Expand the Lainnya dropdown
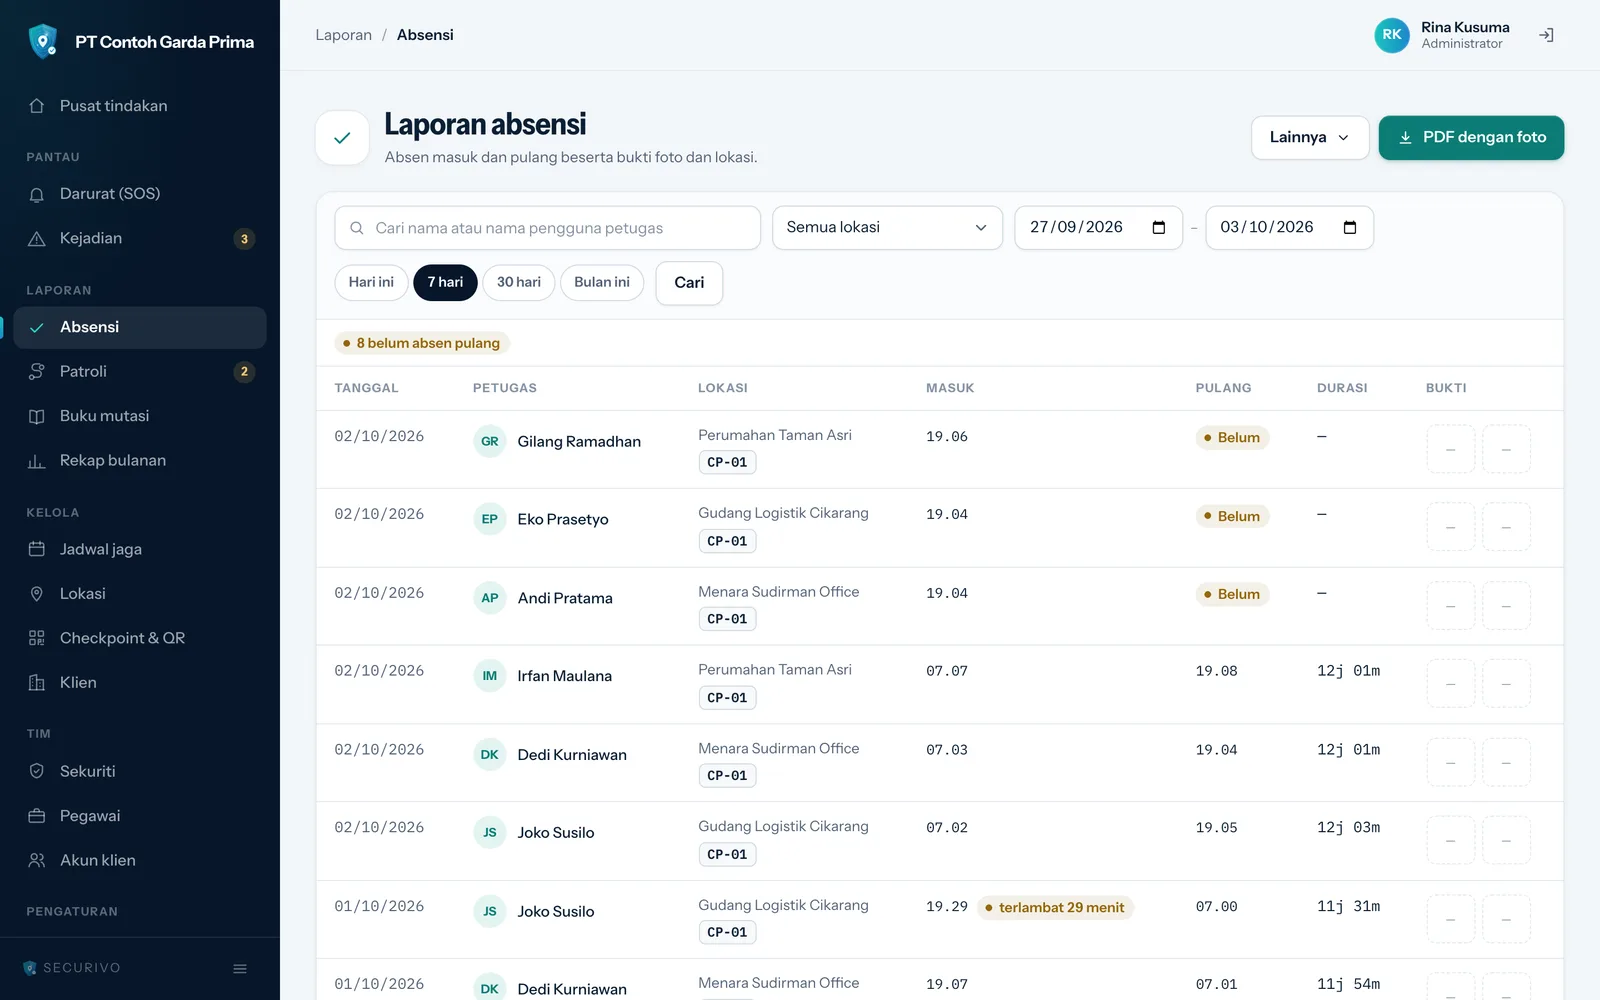This screenshot has height=1000, width=1600. coord(1310,138)
